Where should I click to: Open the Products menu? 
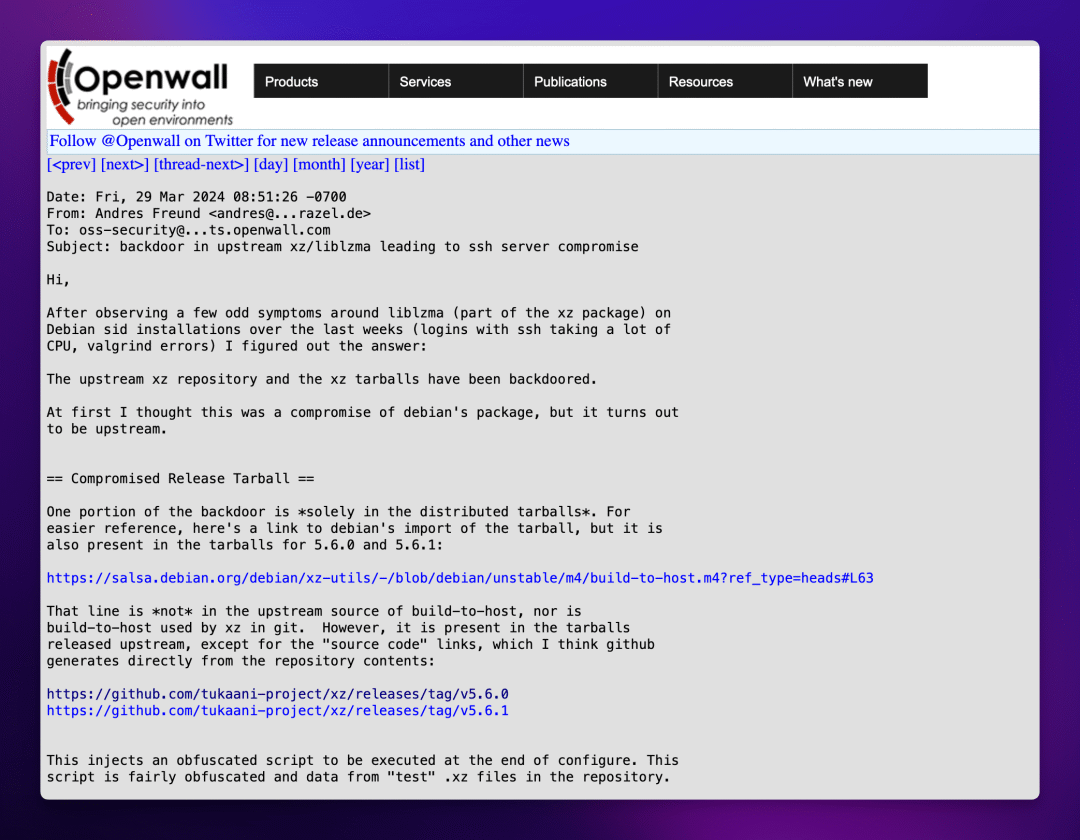click(x=321, y=81)
